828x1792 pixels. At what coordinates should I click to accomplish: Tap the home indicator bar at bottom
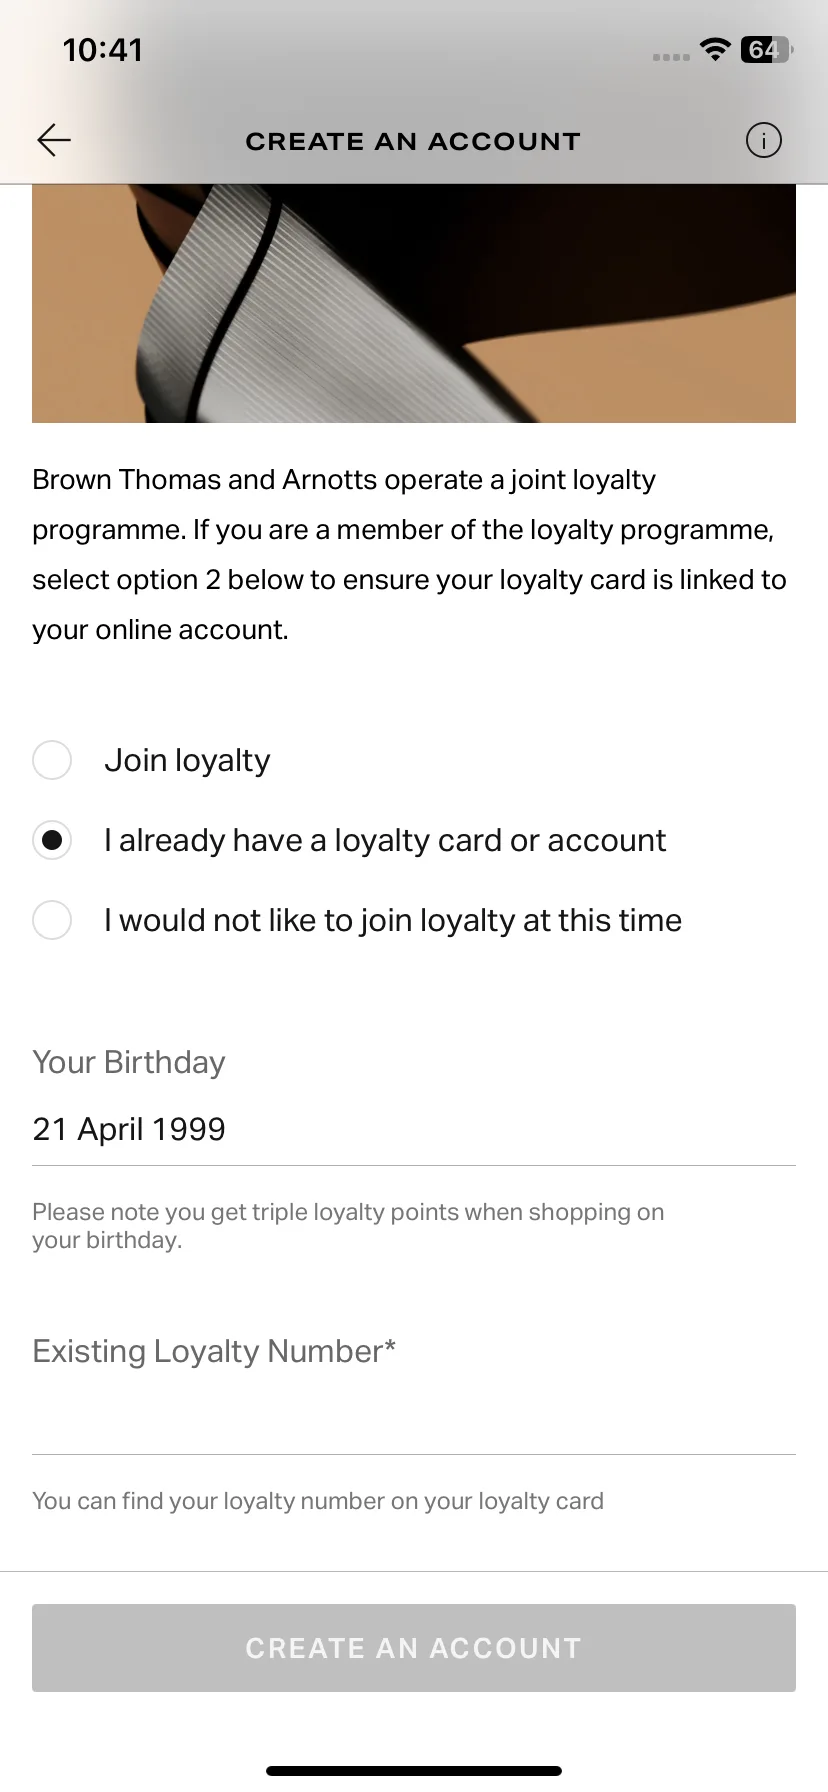click(414, 1771)
